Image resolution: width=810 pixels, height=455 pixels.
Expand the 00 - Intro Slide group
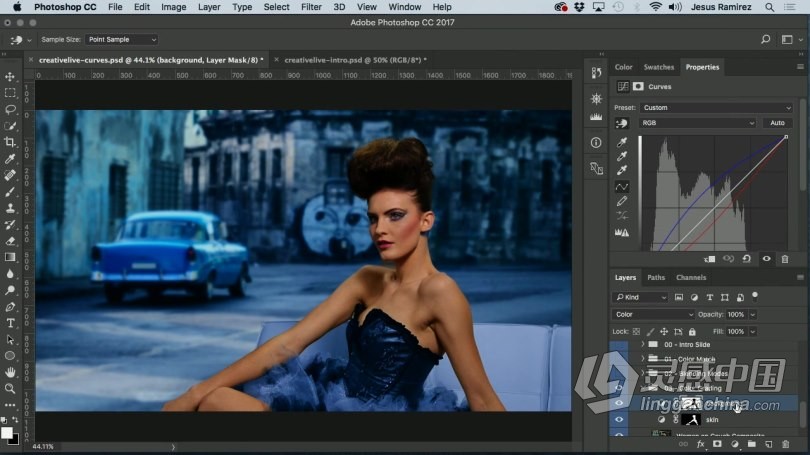643,344
